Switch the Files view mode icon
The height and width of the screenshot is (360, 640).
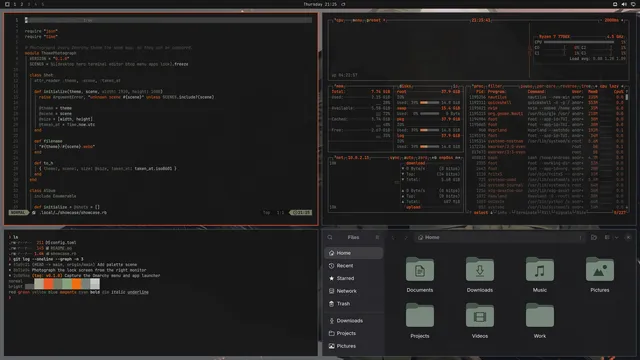point(607,237)
